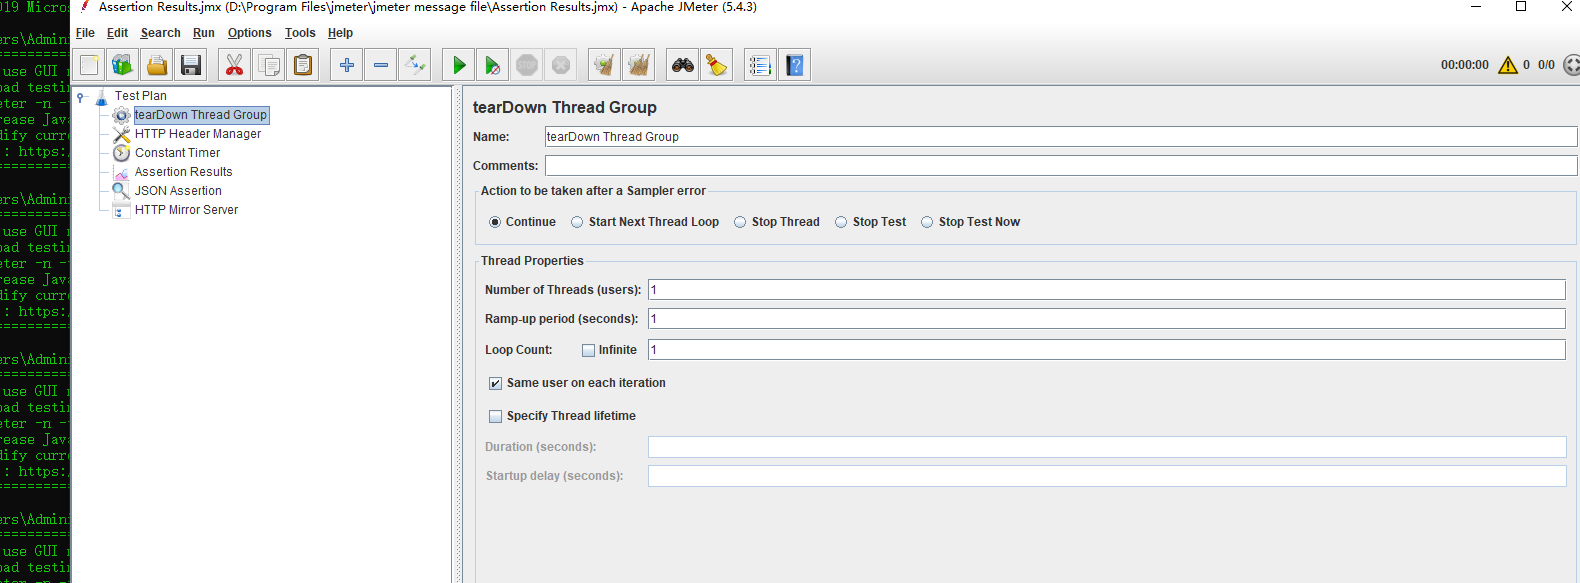1580x583 pixels.
Task: Click the Stop test icon
Action: point(527,65)
